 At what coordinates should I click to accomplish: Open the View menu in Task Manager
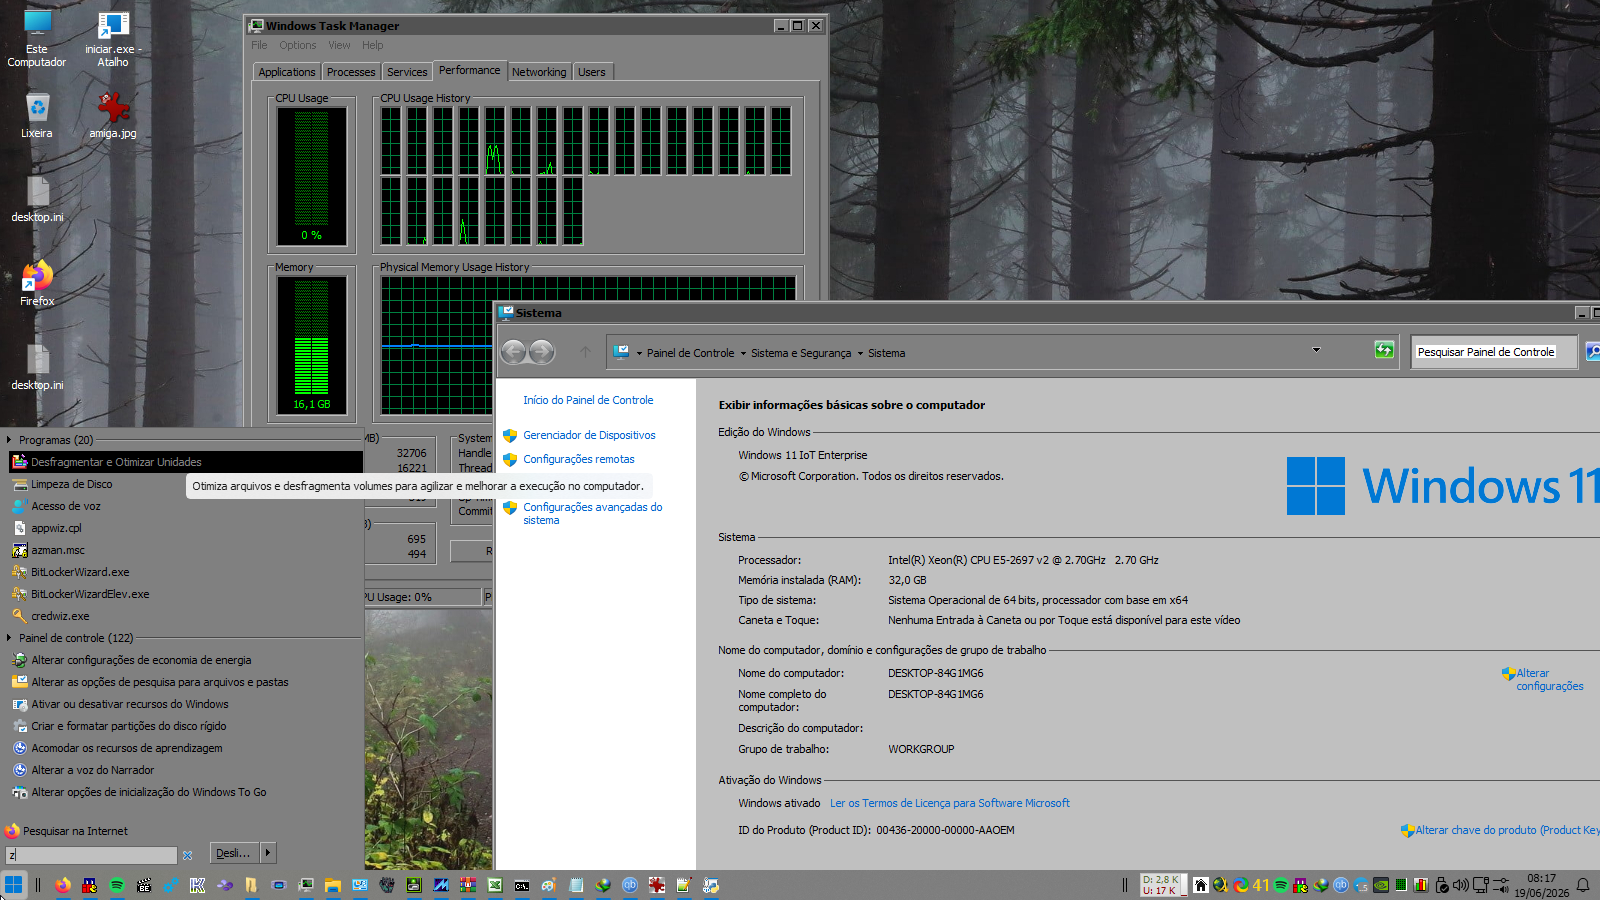pos(340,45)
